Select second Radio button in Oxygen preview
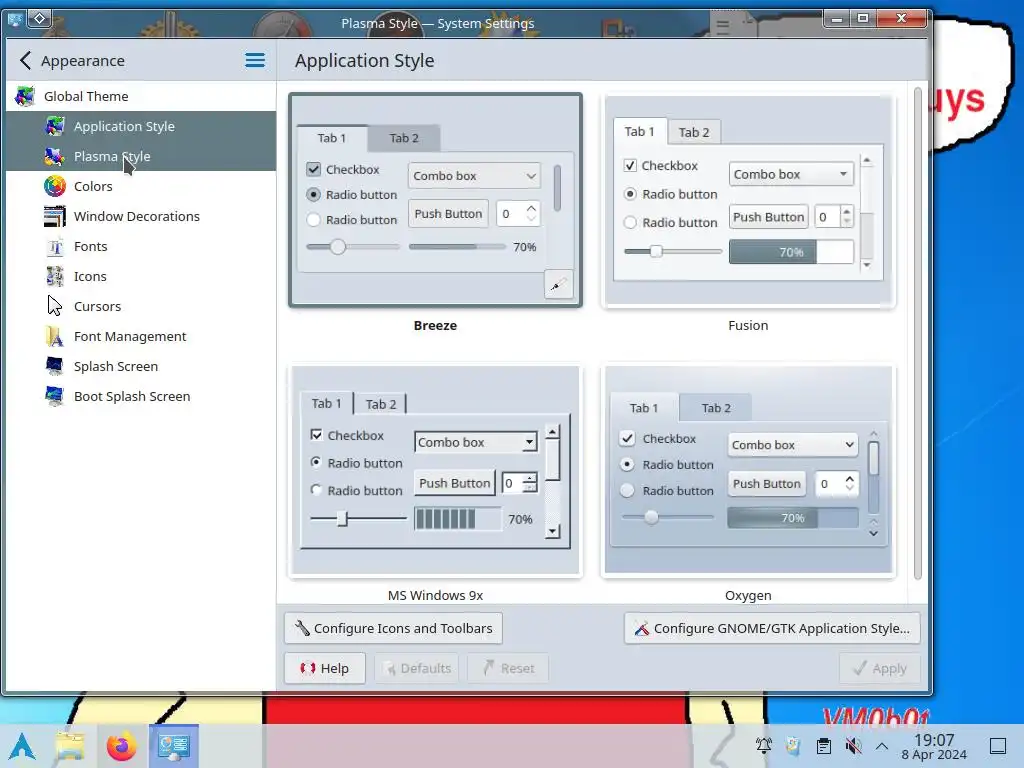Image resolution: width=1024 pixels, height=768 pixels. (627, 490)
